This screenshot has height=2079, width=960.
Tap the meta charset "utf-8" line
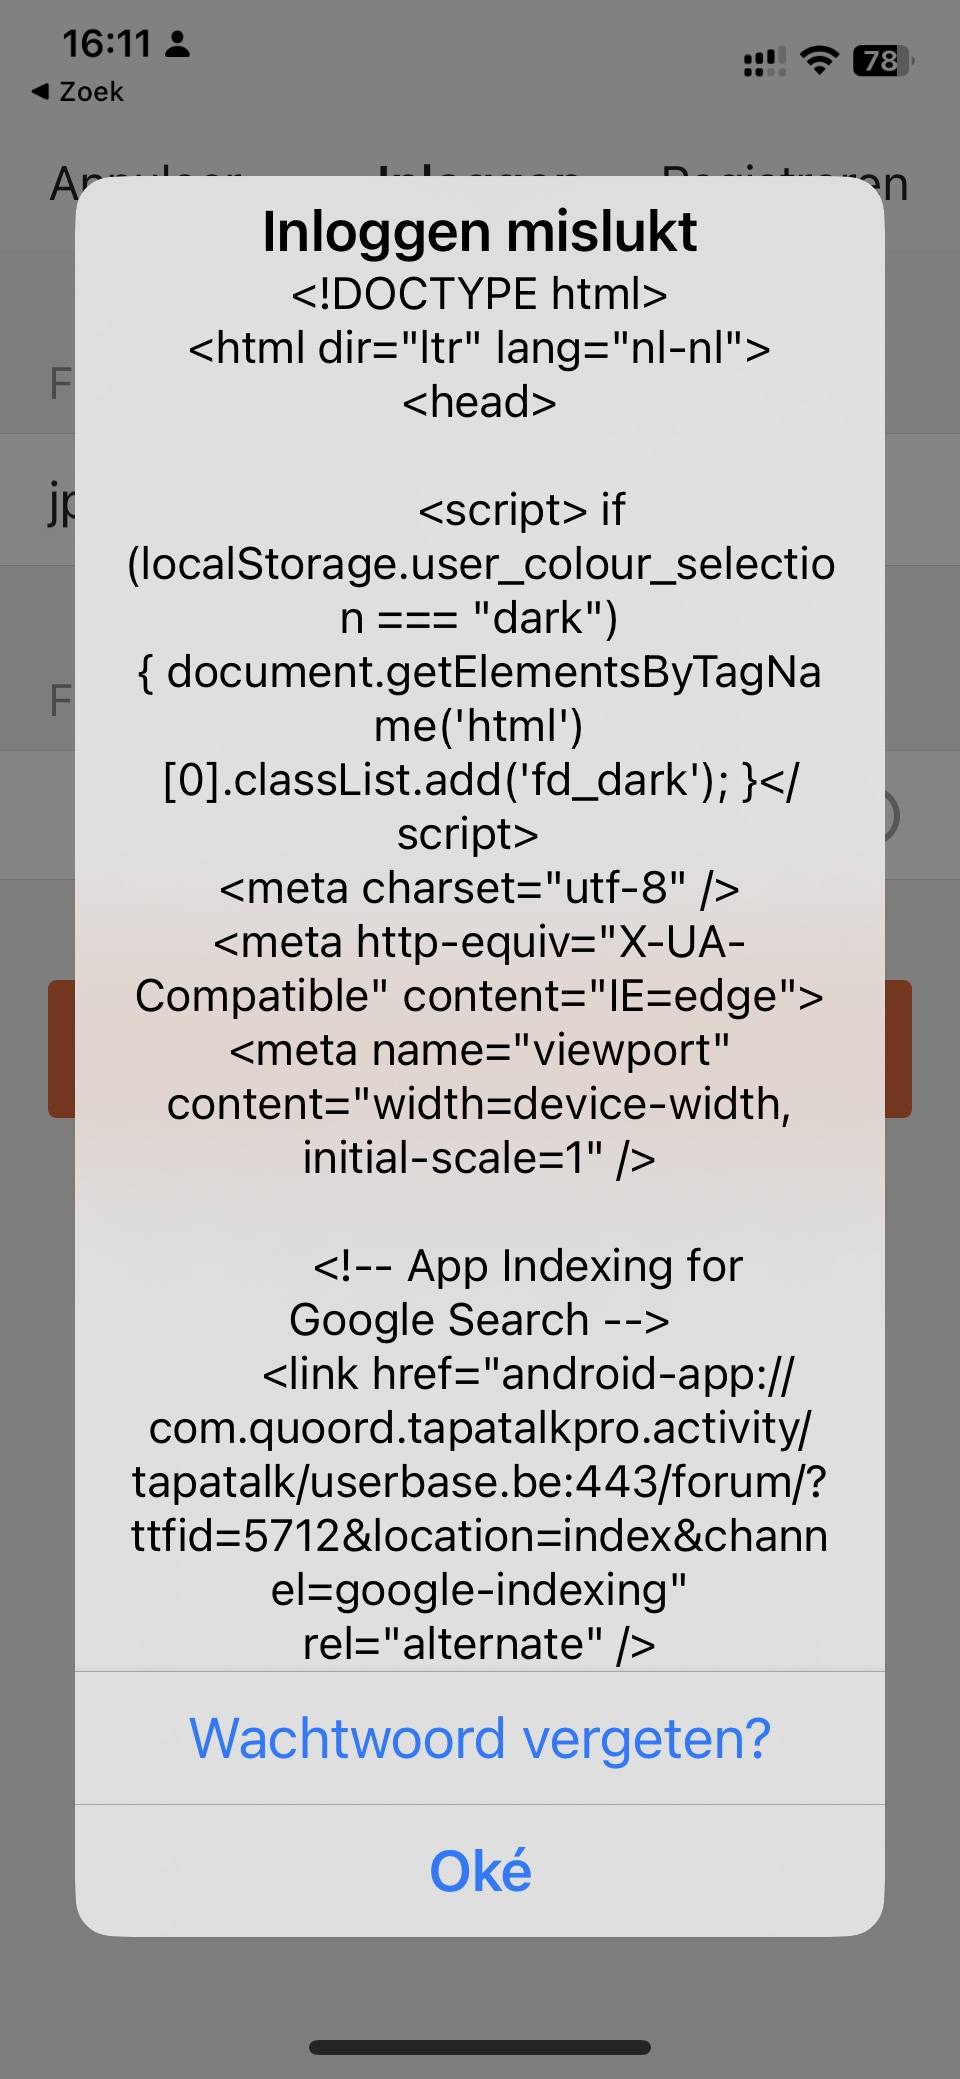(480, 888)
